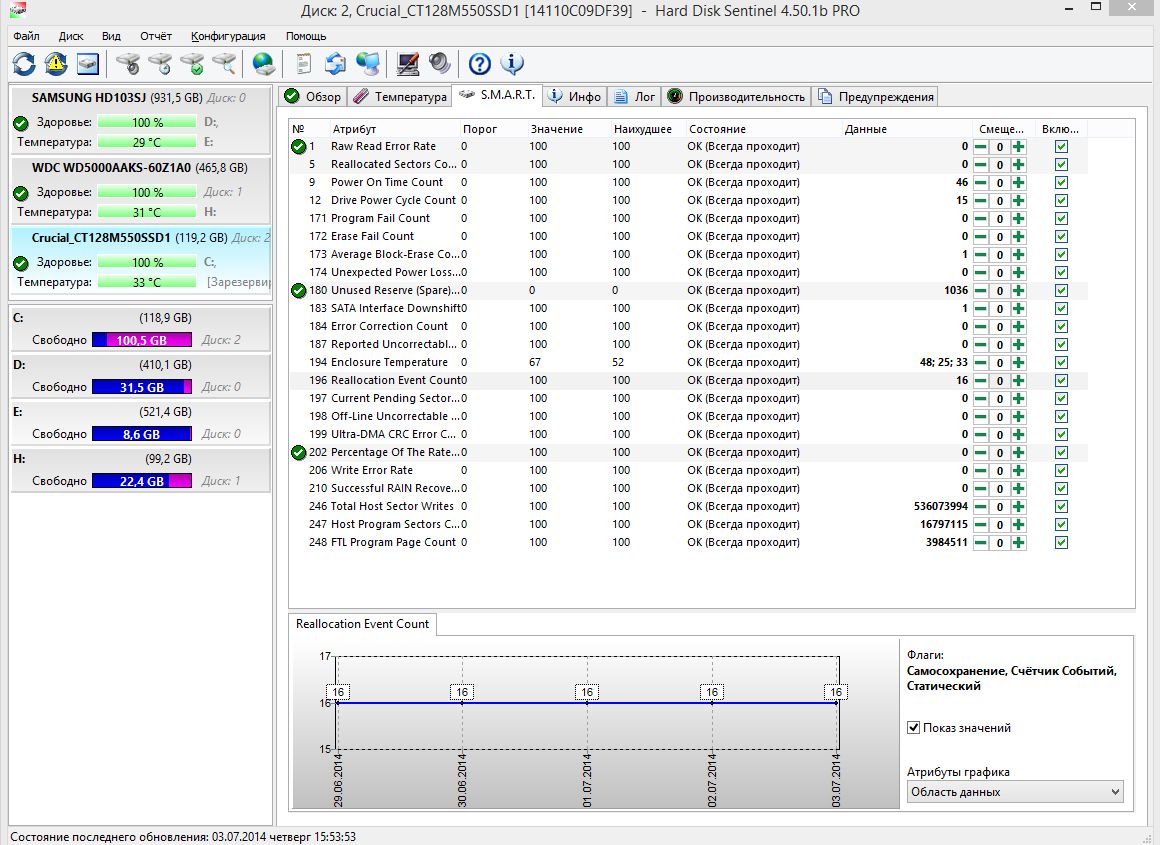Click the speaker icon in toolbar
1160x845 pixels.
[x=439, y=64]
